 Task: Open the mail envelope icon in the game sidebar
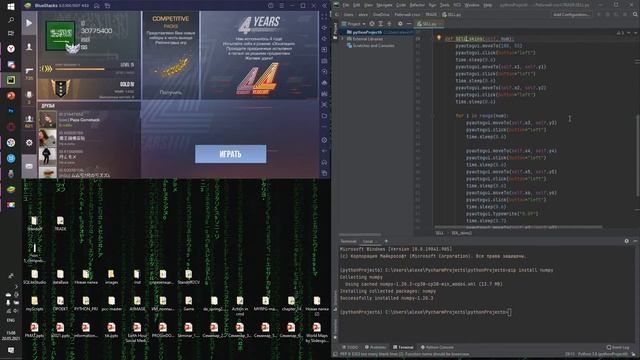(x=29, y=166)
